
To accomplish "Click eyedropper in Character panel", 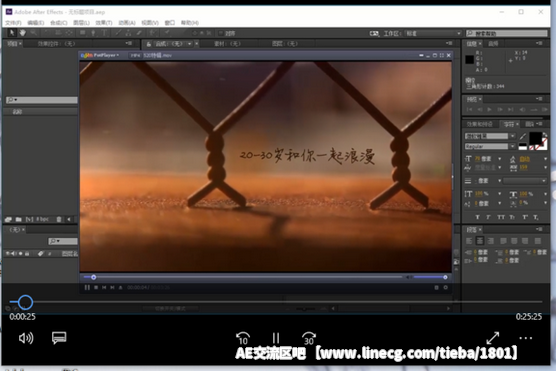I will 523,136.
